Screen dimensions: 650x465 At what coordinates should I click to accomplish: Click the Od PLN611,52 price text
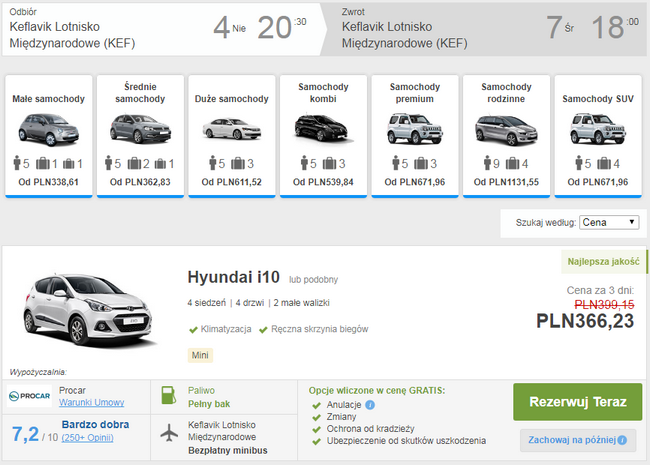[x=232, y=182]
